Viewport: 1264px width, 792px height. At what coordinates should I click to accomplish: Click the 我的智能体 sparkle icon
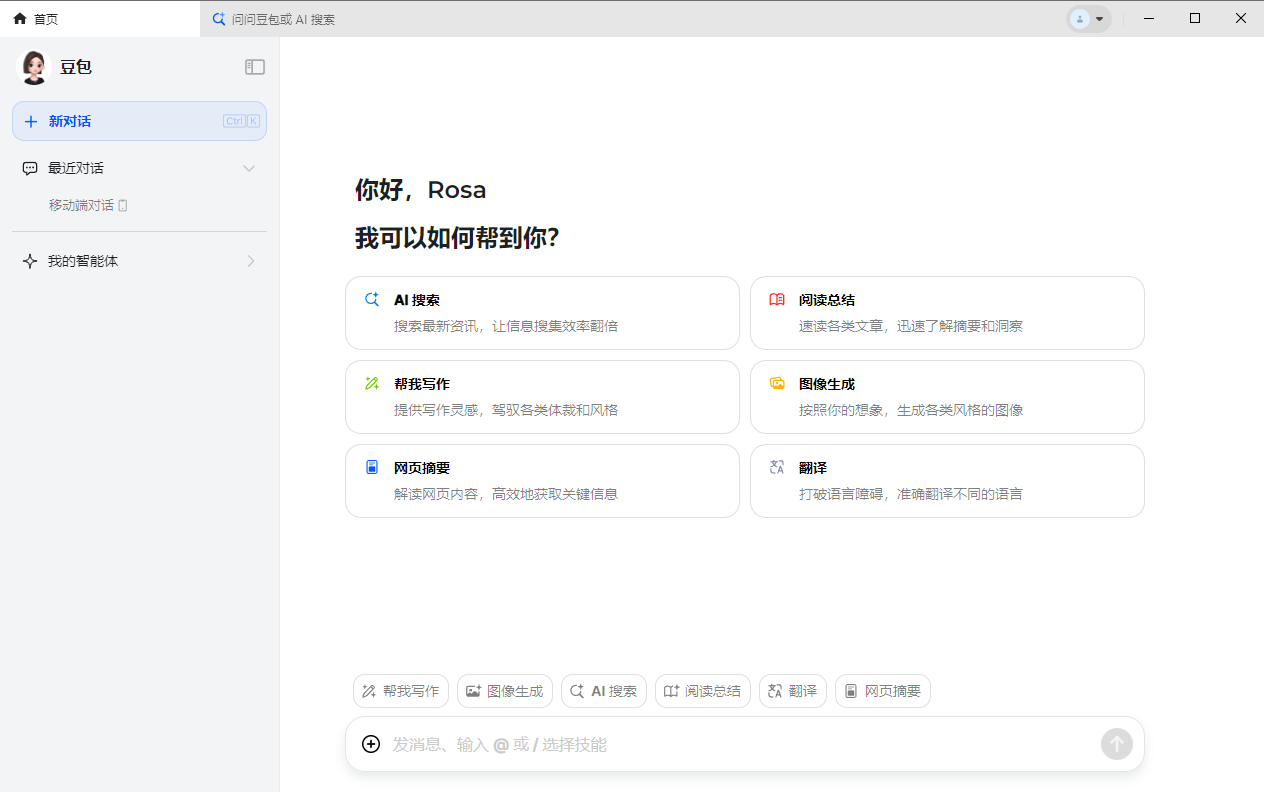29,261
